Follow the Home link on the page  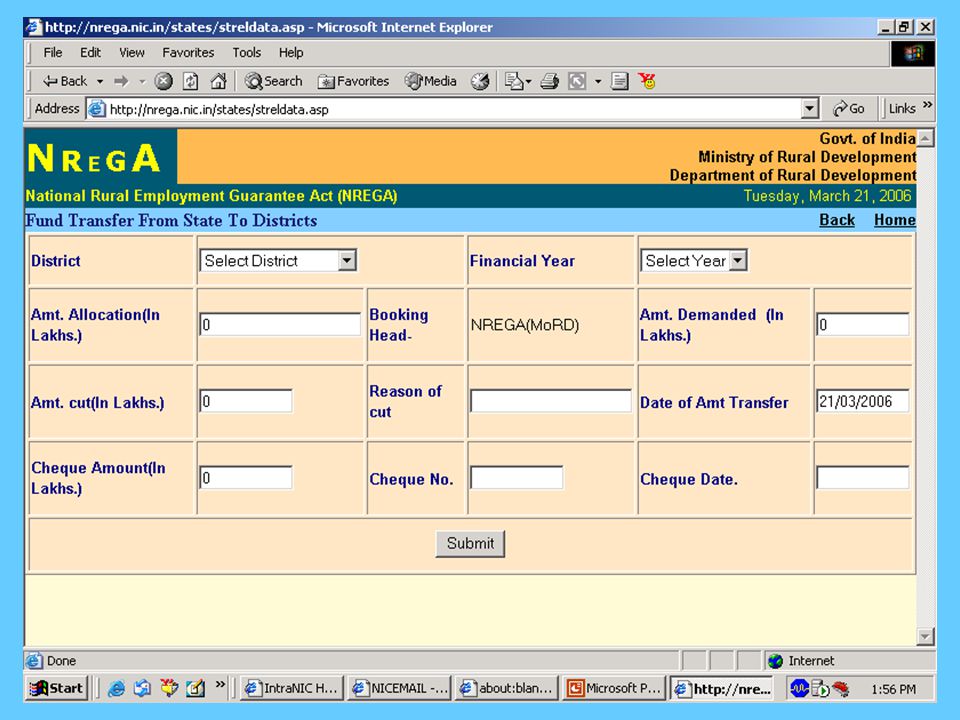point(894,220)
